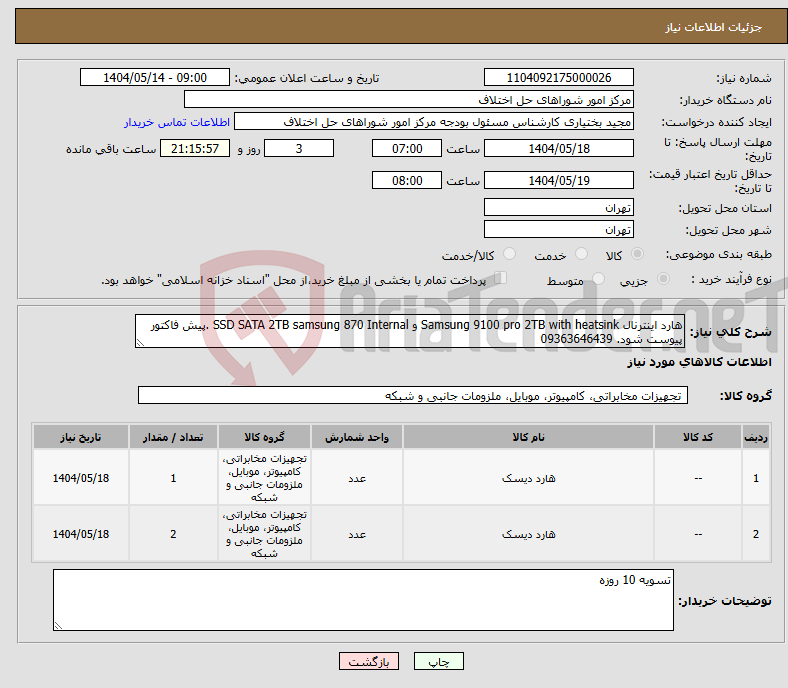Click the کد کالا column header
Image resolution: width=788 pixels, height=688 pixels.
pyautogui.click(x=698, y=437)
